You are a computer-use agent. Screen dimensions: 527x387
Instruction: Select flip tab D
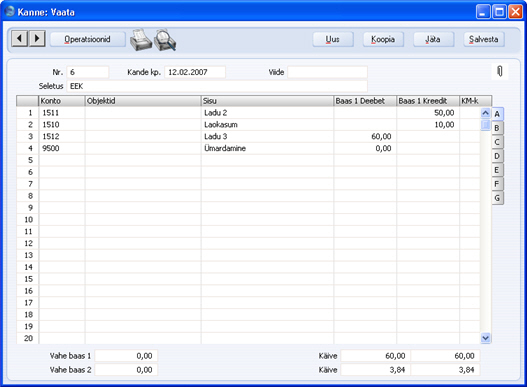click(497, 156)
